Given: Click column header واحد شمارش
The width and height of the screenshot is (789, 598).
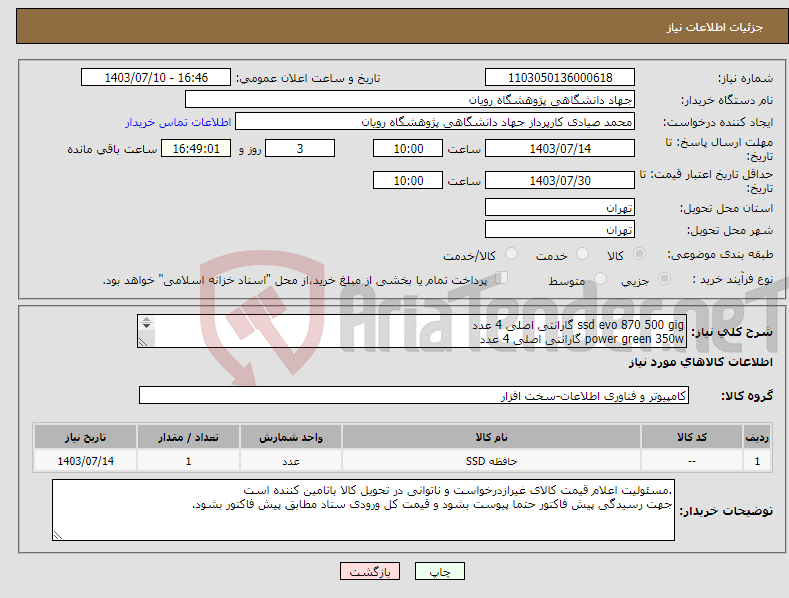Looking at the screenshot, I should (291, 437).
